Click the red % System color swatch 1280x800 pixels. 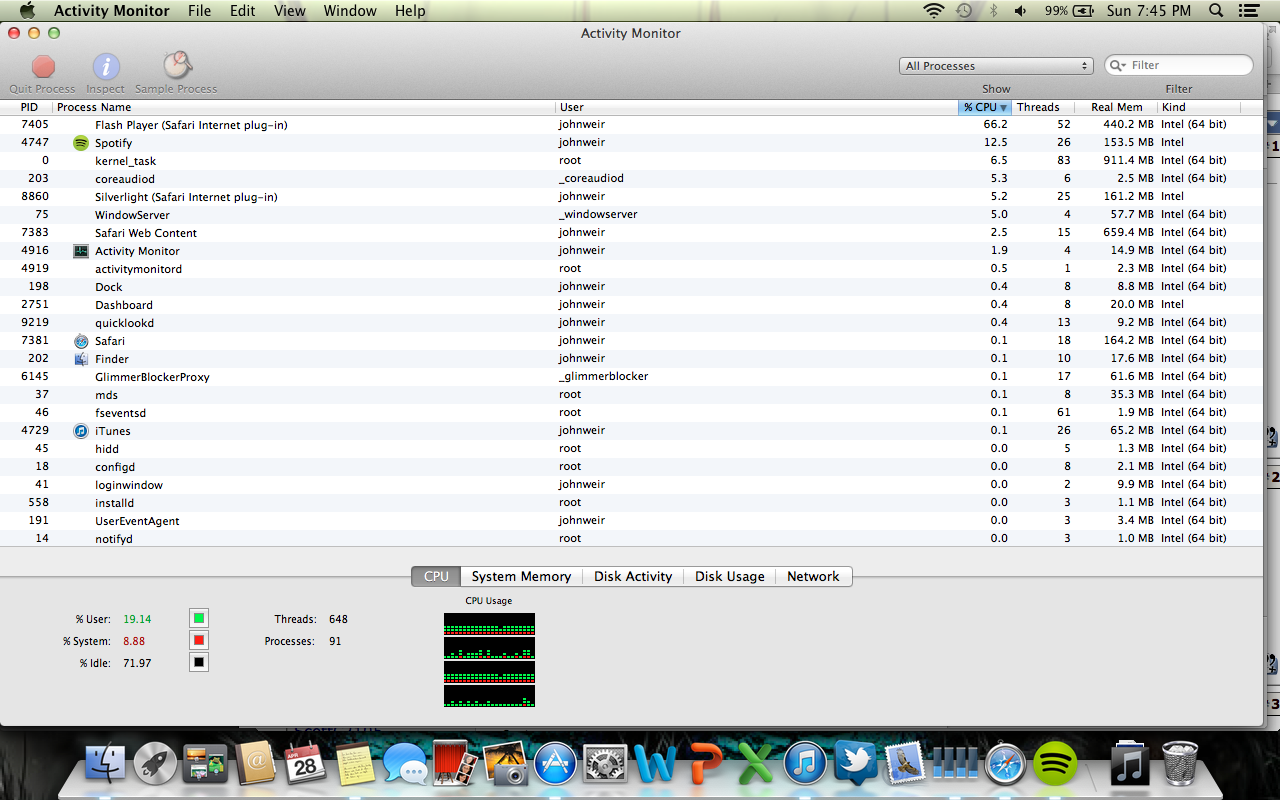click(x=199, y=641)
